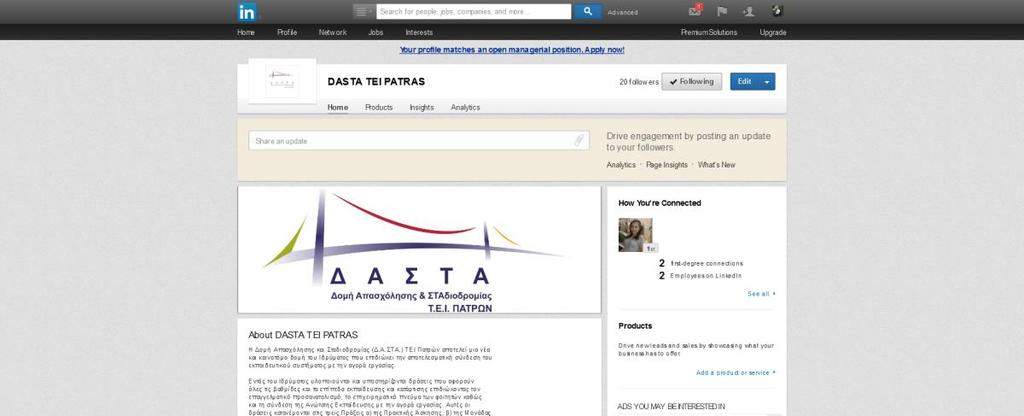Click the add connections person icon
This screenshot has width=1024, height=416.
748,12
